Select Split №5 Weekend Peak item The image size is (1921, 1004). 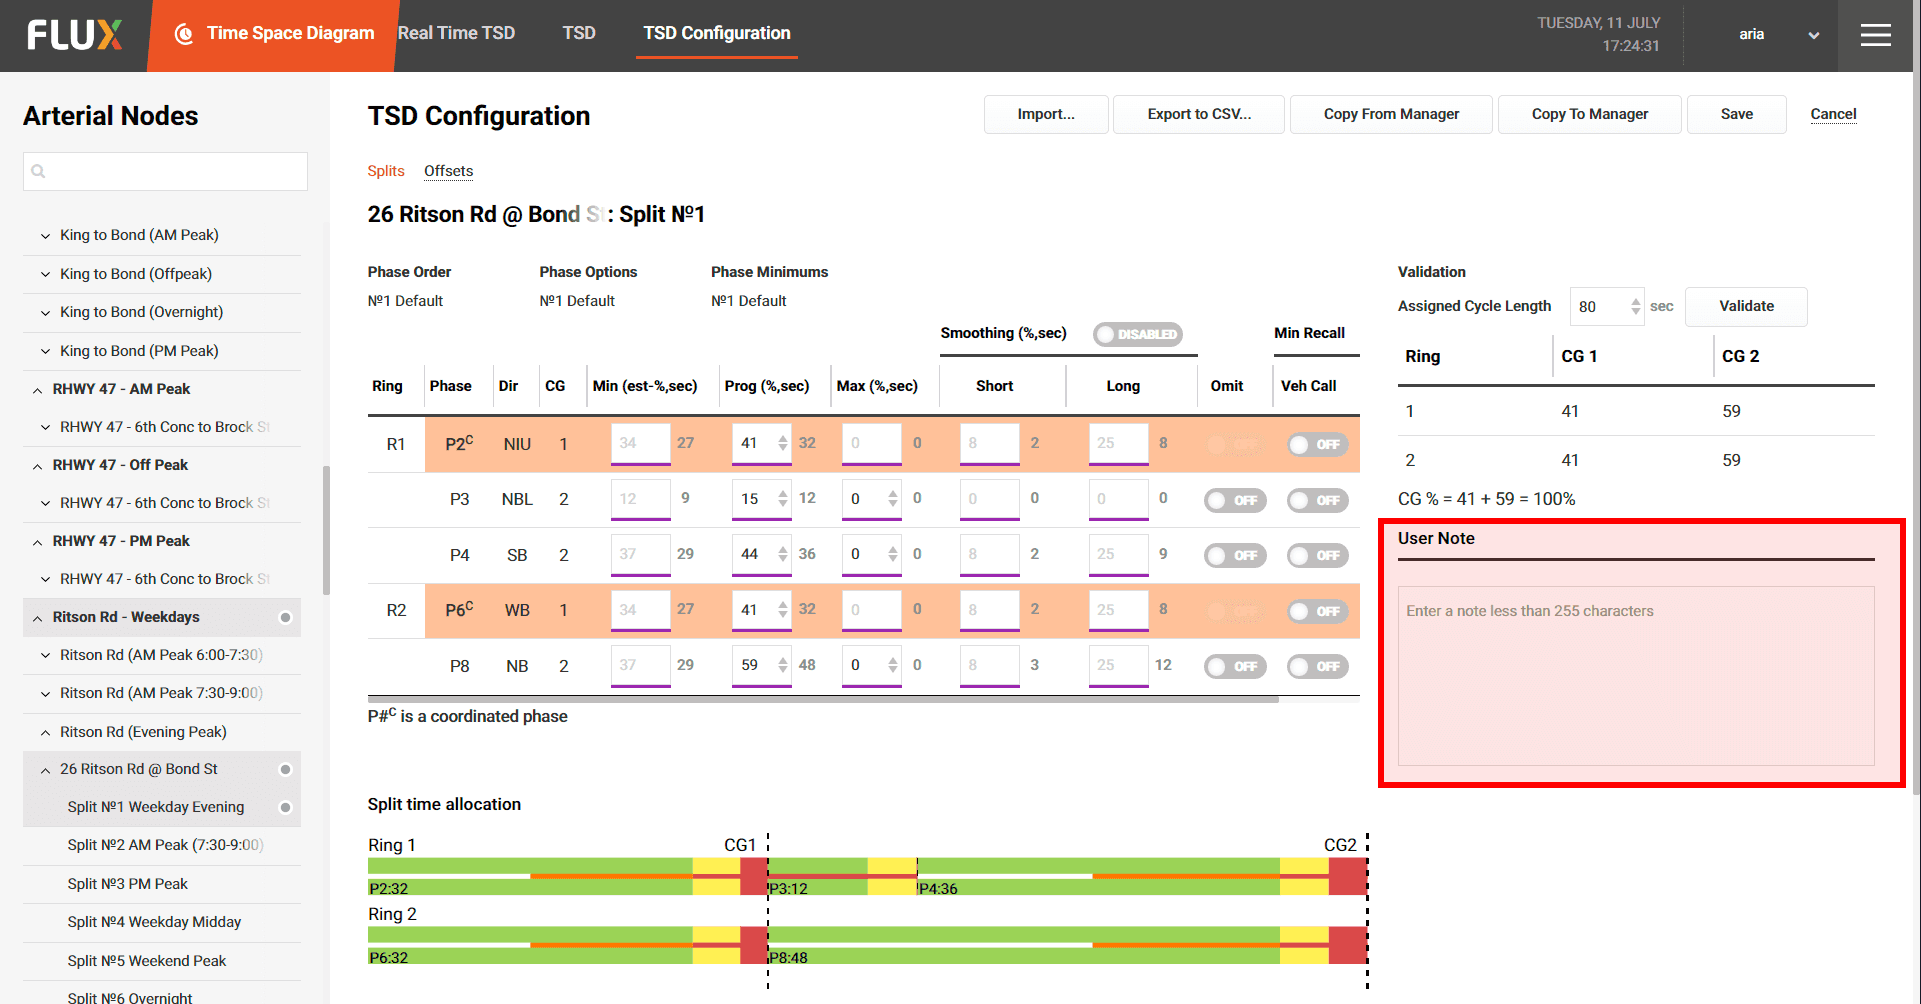tap(146, 961)
